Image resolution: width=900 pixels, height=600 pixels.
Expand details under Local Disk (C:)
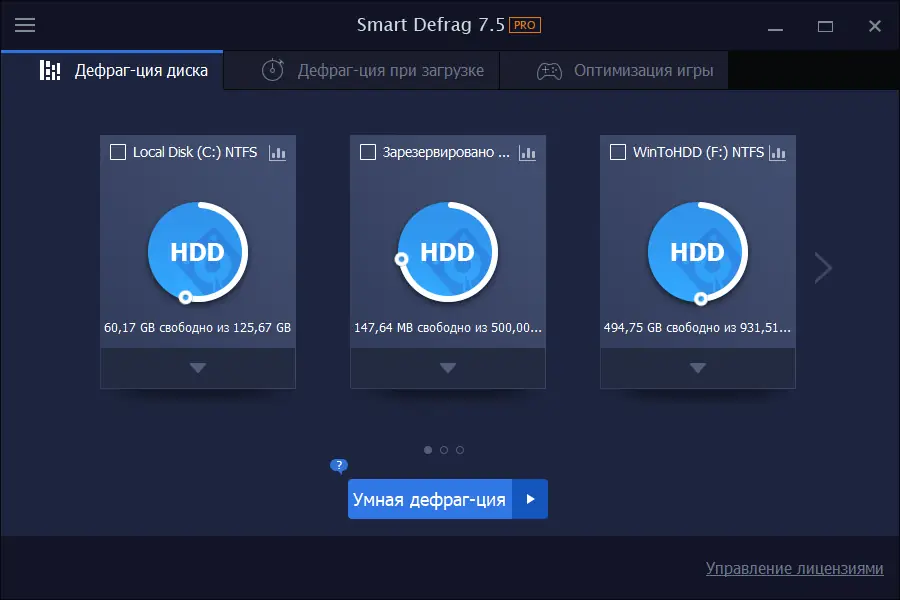click(x=197, y=368)
